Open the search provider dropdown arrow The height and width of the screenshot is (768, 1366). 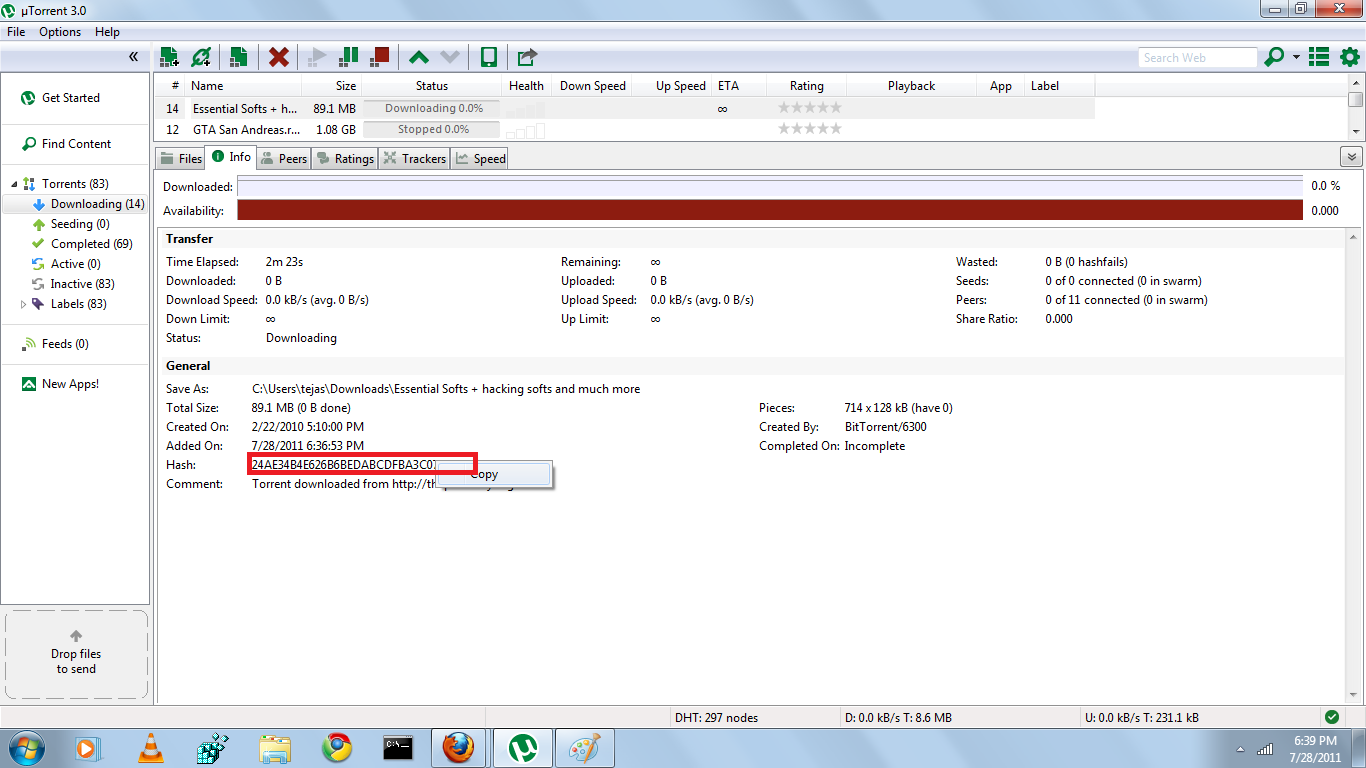point(1296,58)
